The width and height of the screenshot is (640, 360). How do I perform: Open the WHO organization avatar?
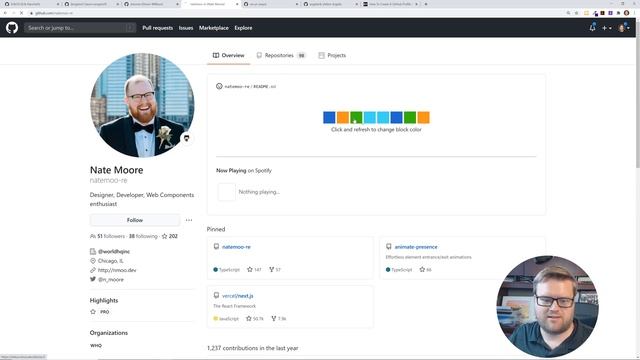pos(96,345)
